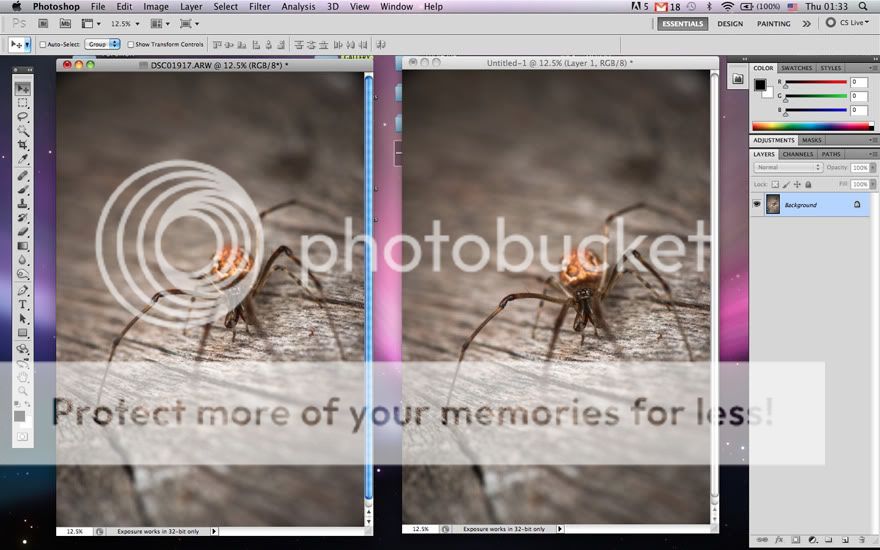
Task: Open the Filter menu
Action: click(259, 6)
